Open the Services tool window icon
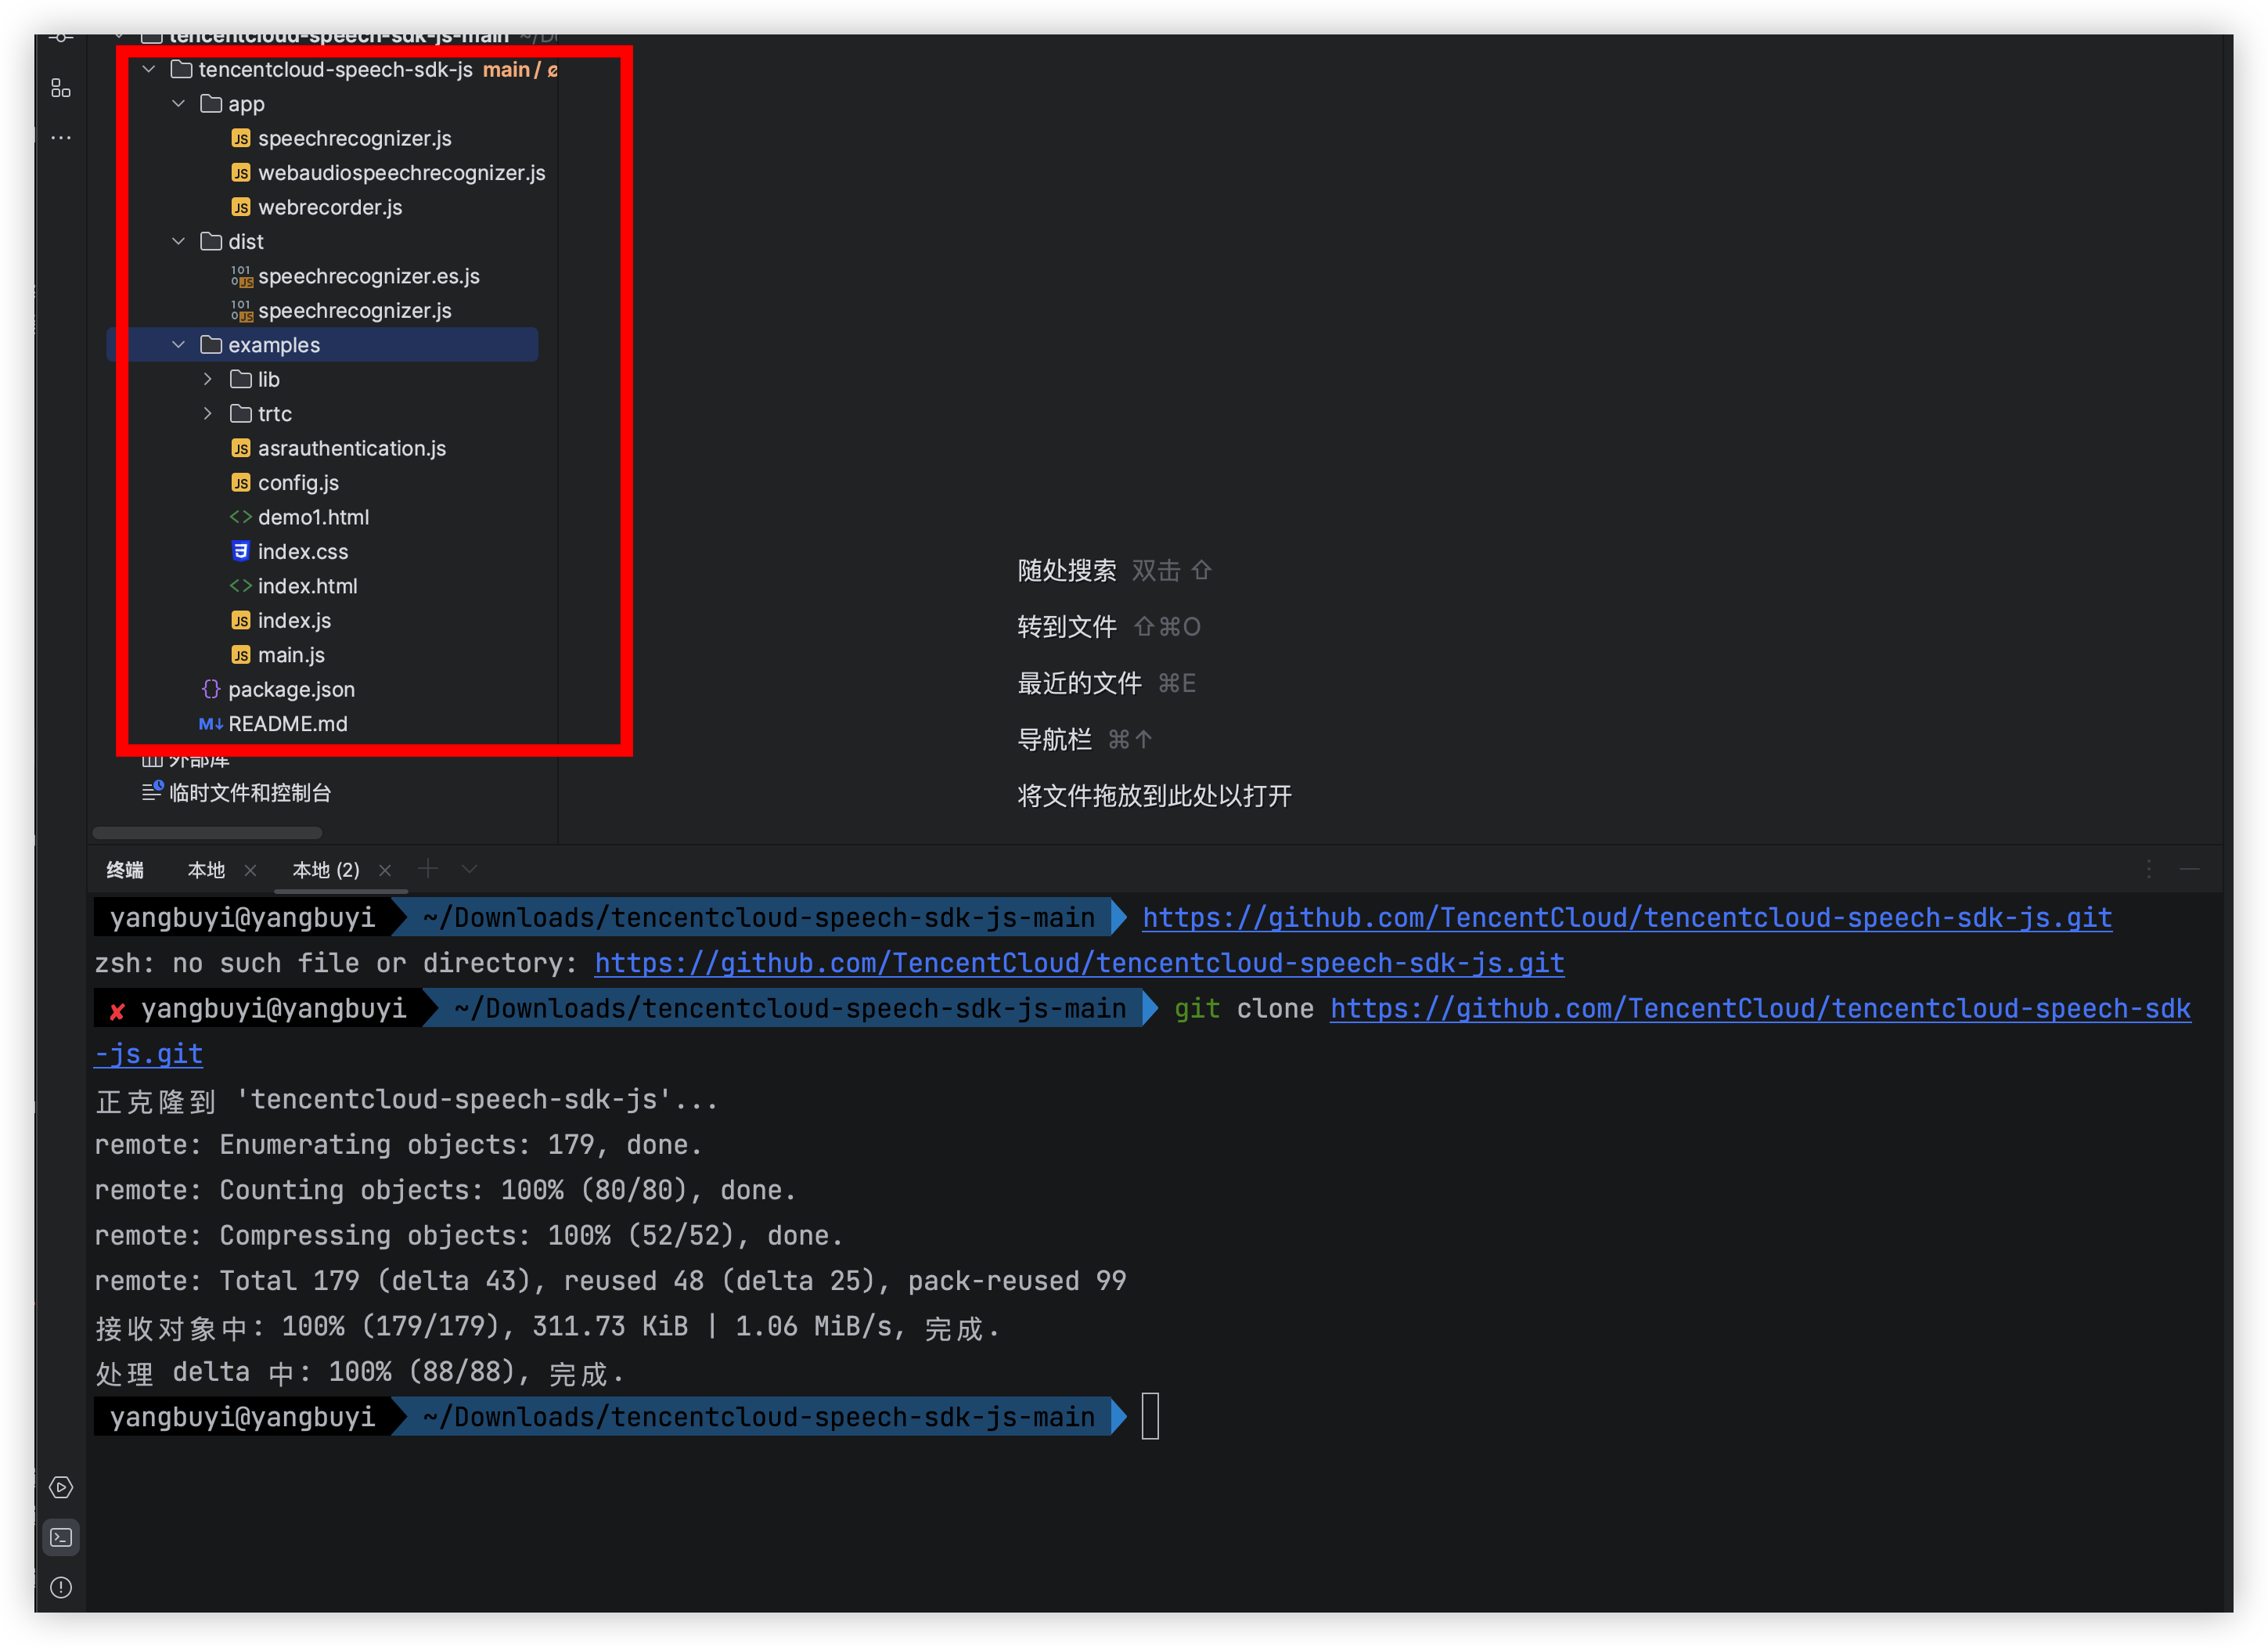Viewport: 2268px width, 1647px height. click(61, 1487)
